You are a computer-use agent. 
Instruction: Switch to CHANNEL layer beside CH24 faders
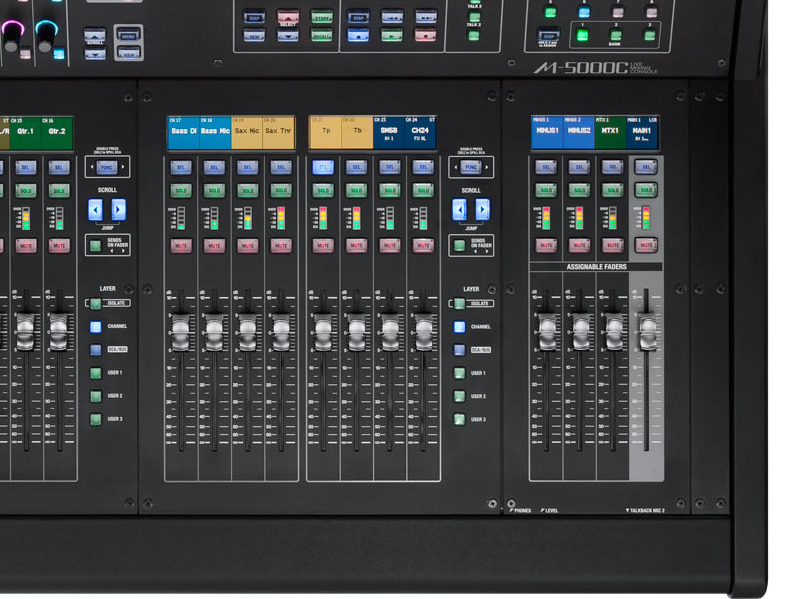click(460, 326)
